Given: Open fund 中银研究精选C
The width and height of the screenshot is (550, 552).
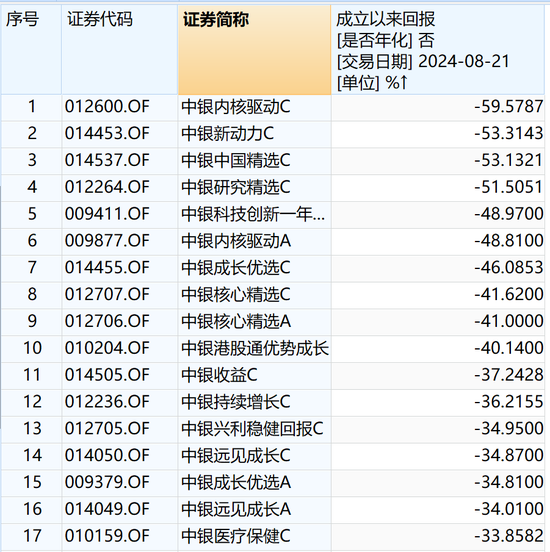Looking at the screenshot, I should coord(236,187).
